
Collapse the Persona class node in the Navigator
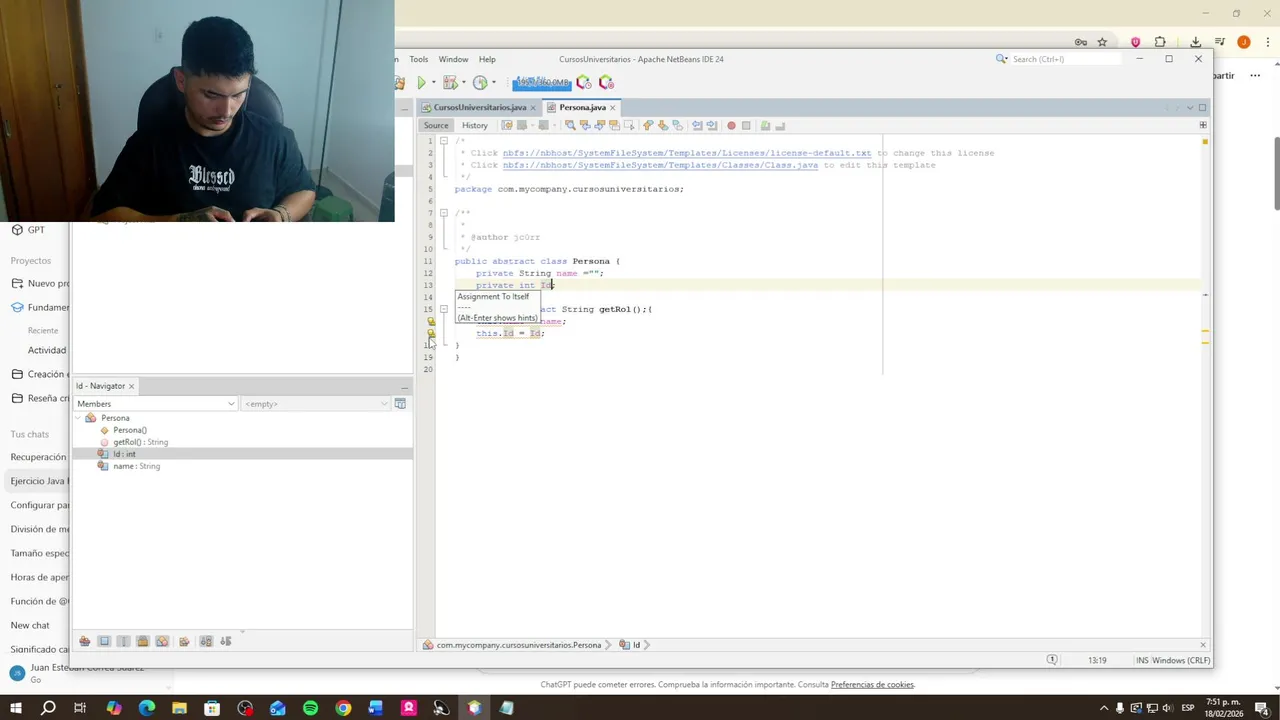tap(80, 418)
